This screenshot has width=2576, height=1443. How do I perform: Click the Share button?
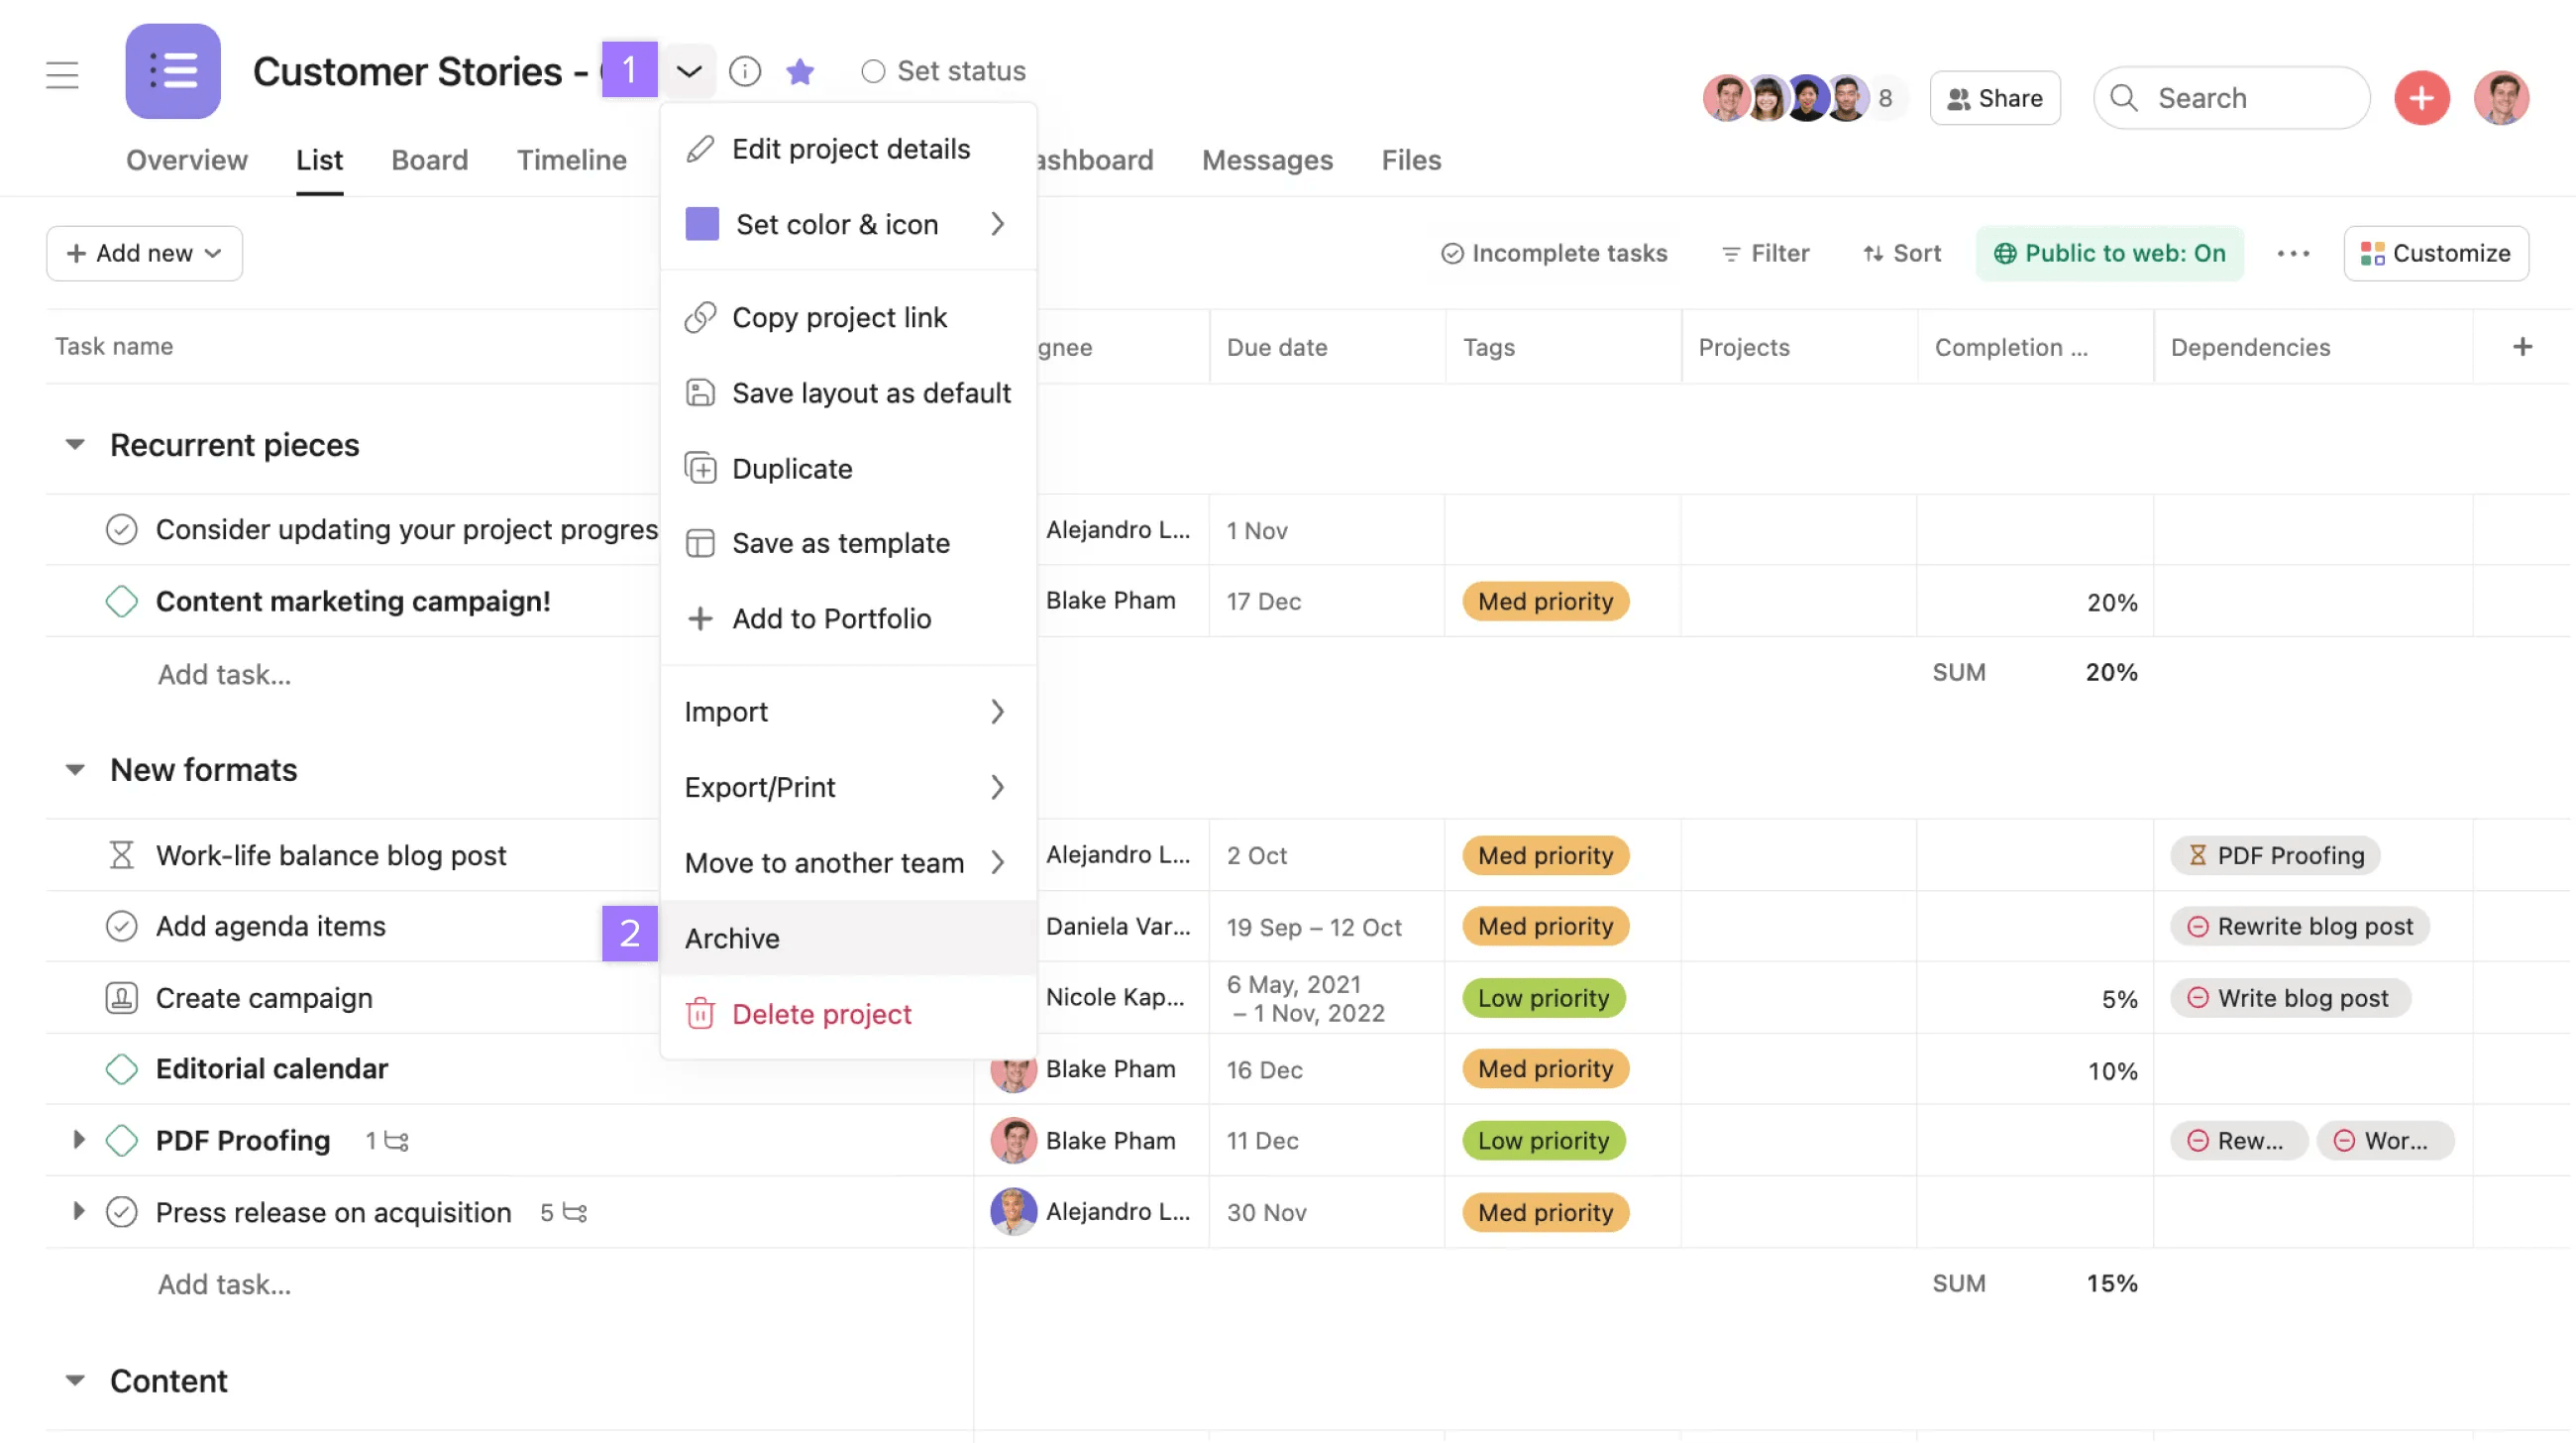point(1994,97)
